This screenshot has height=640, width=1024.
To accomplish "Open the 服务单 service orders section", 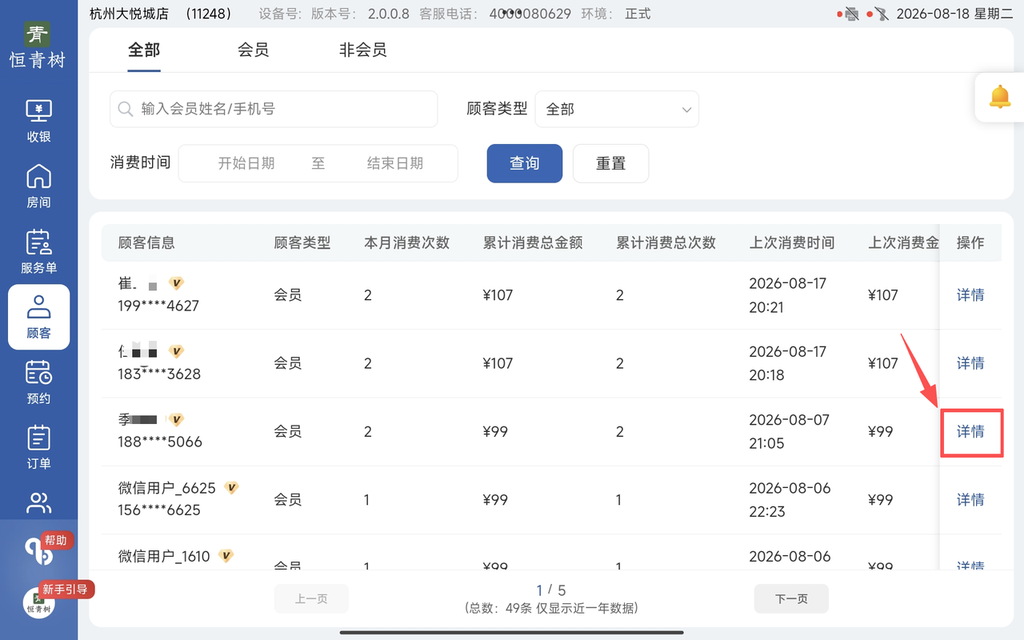I will click(x=39, y=251).
